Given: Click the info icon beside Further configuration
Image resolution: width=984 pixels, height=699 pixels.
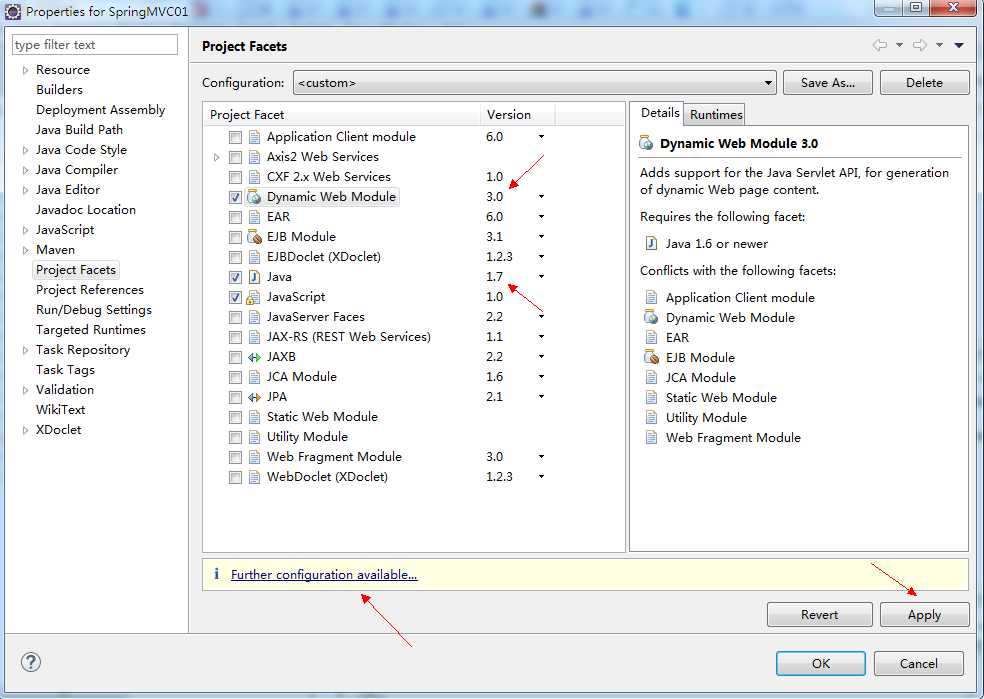Looking at the screenshot, I should (217, 574).
